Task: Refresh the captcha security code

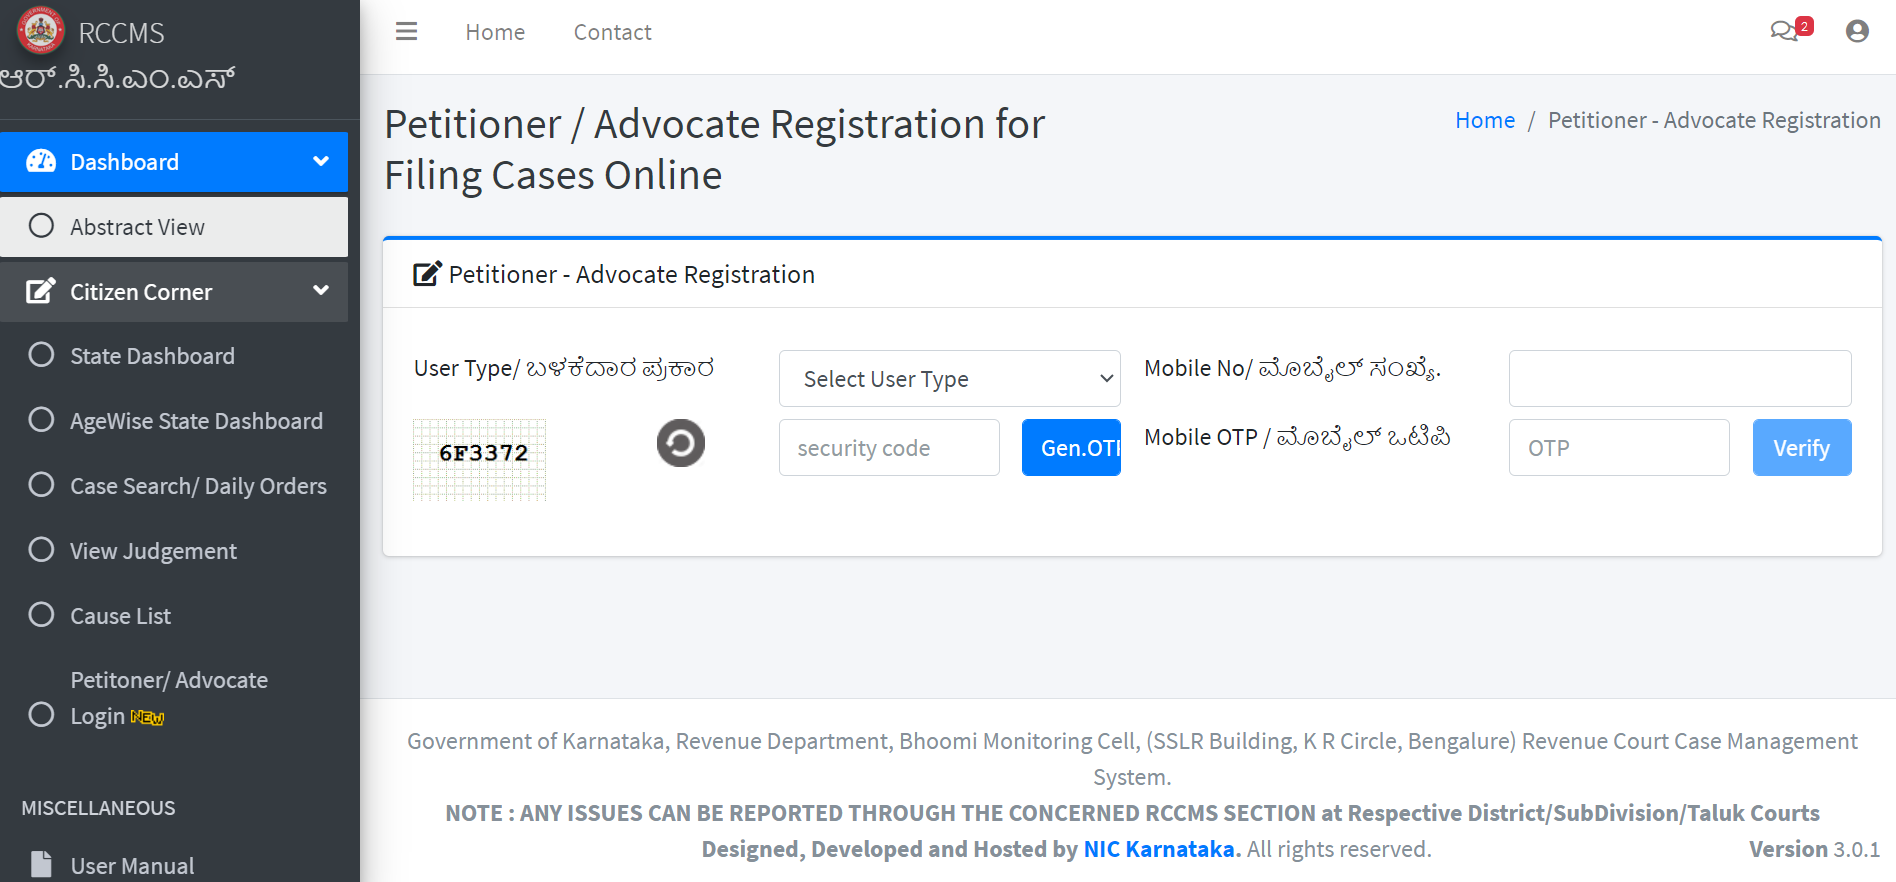Action: pyautogui.click(x=680, y=443)
